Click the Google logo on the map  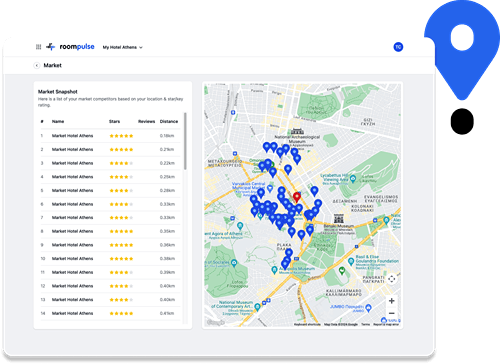click(215, 322)
